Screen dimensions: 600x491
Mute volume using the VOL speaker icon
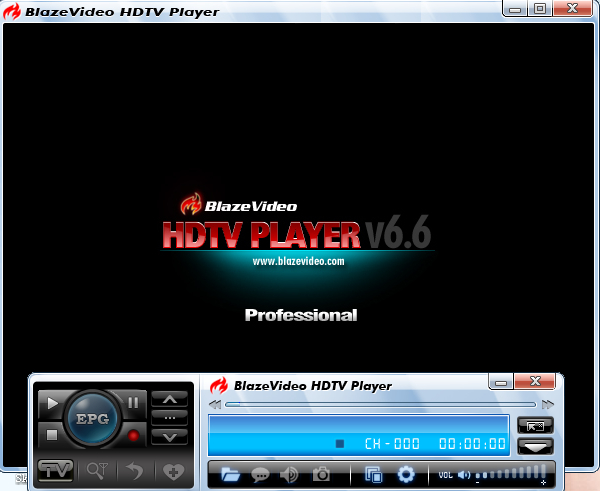click(x=464, y=475)
